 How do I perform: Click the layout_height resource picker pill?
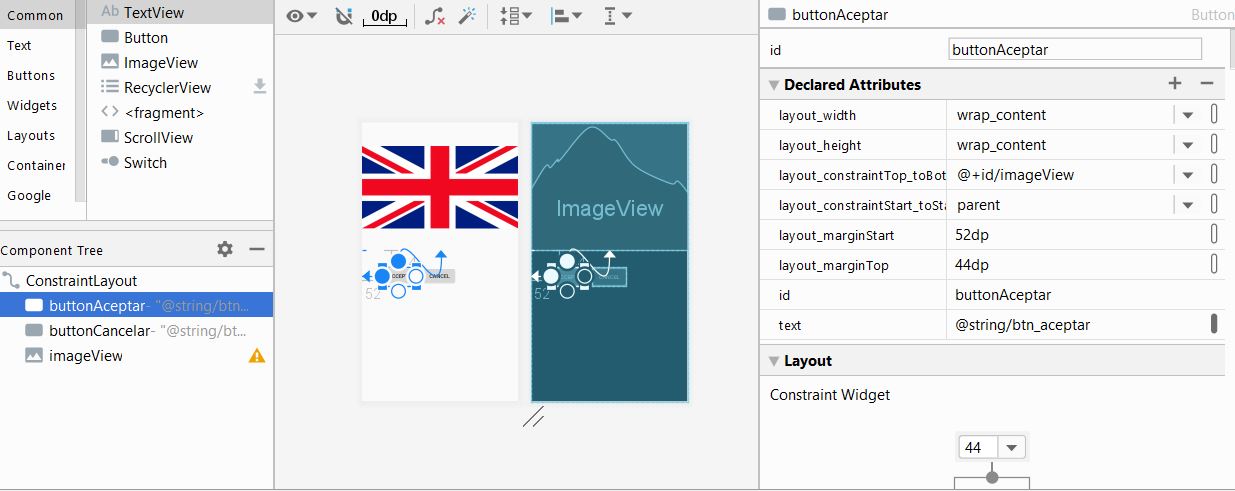coord(1214,145)
